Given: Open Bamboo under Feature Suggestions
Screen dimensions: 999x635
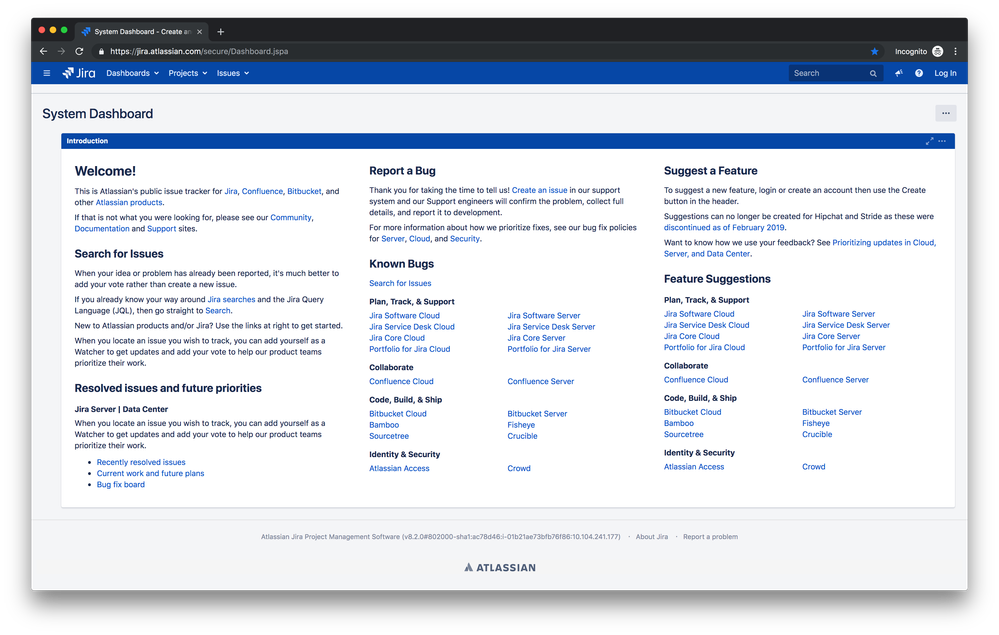Looking at the screenshot, I should (679, 423).
